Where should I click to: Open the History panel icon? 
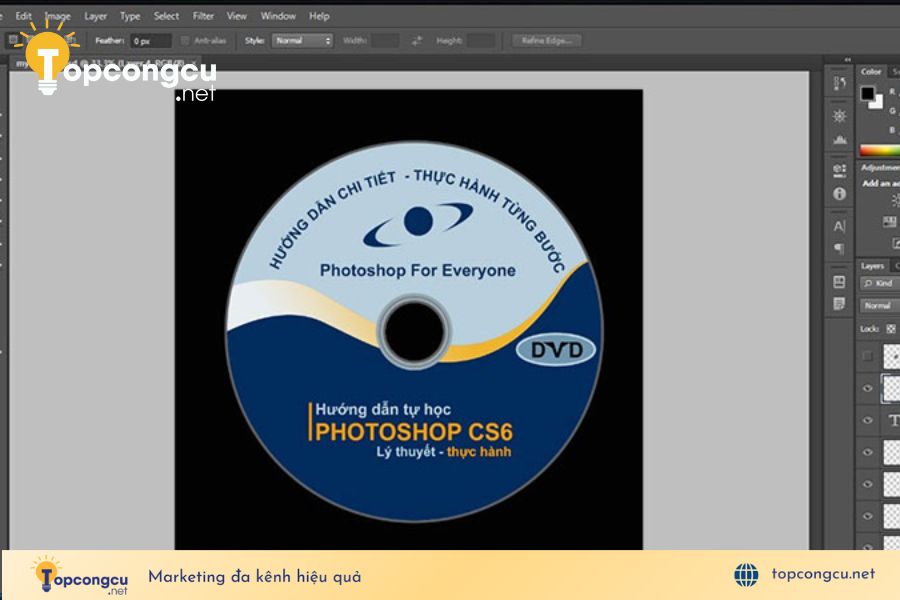point(839,84)
